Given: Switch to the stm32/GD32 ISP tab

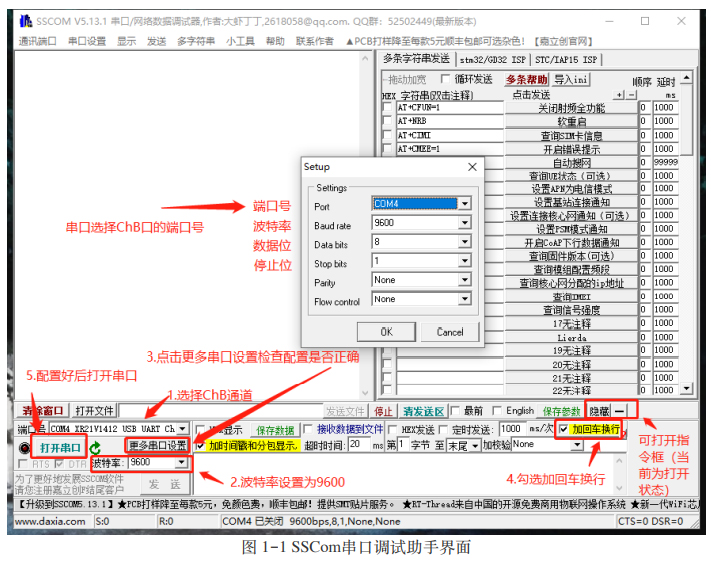Looking at the screenshot, I should click(492, 59).
